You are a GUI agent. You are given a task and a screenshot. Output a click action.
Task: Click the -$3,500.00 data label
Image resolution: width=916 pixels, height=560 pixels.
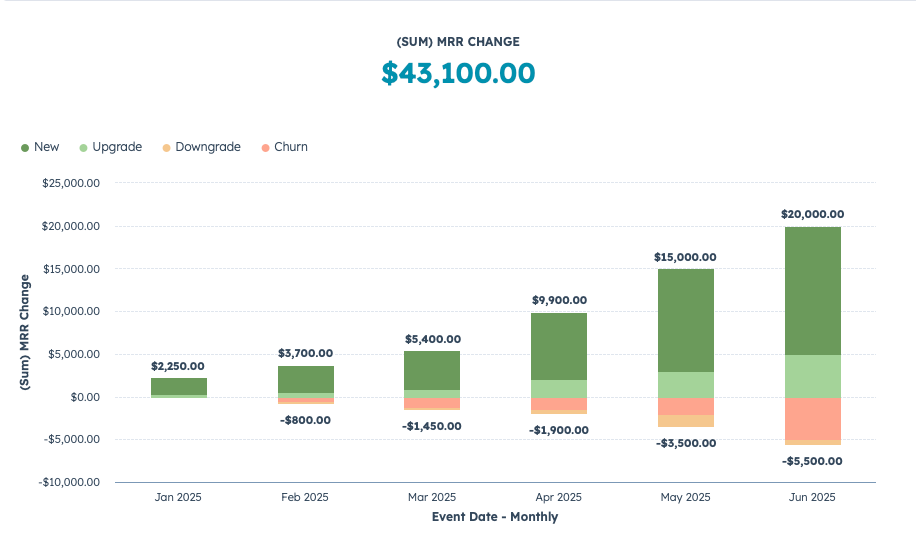pyautogui.click(x=685, y=443)
